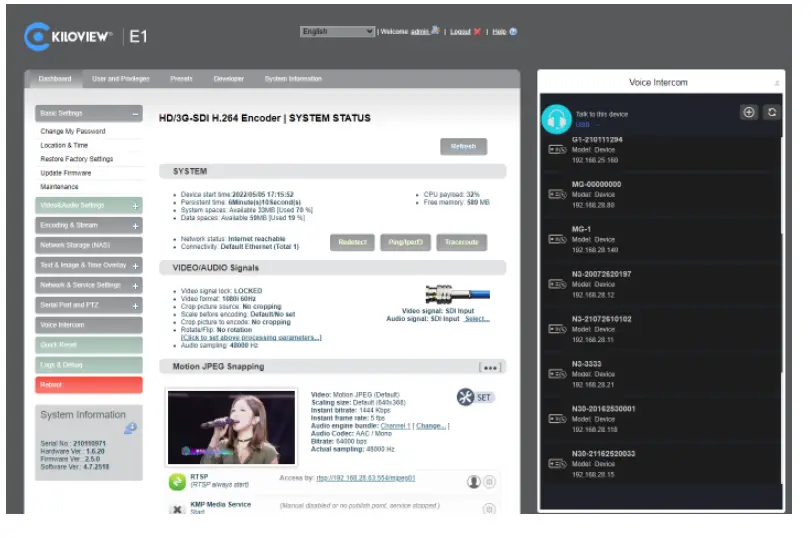Select Maintenance menu item
Image resolution: width=811 pixels, height=538 pixels.
pos(59,187)
